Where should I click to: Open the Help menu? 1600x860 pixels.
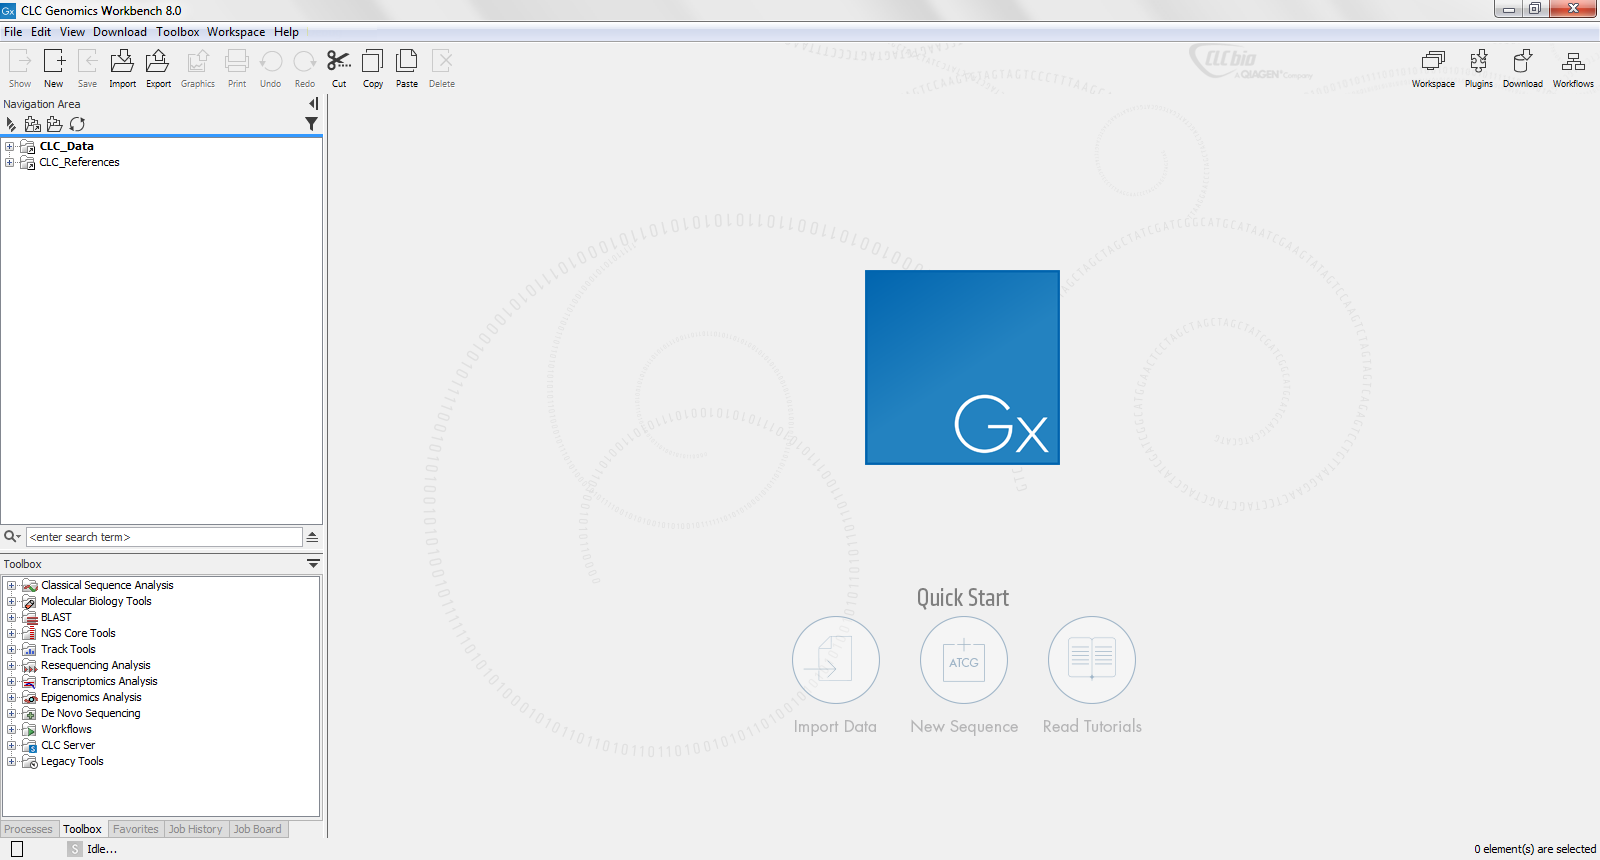coord(286,32)
